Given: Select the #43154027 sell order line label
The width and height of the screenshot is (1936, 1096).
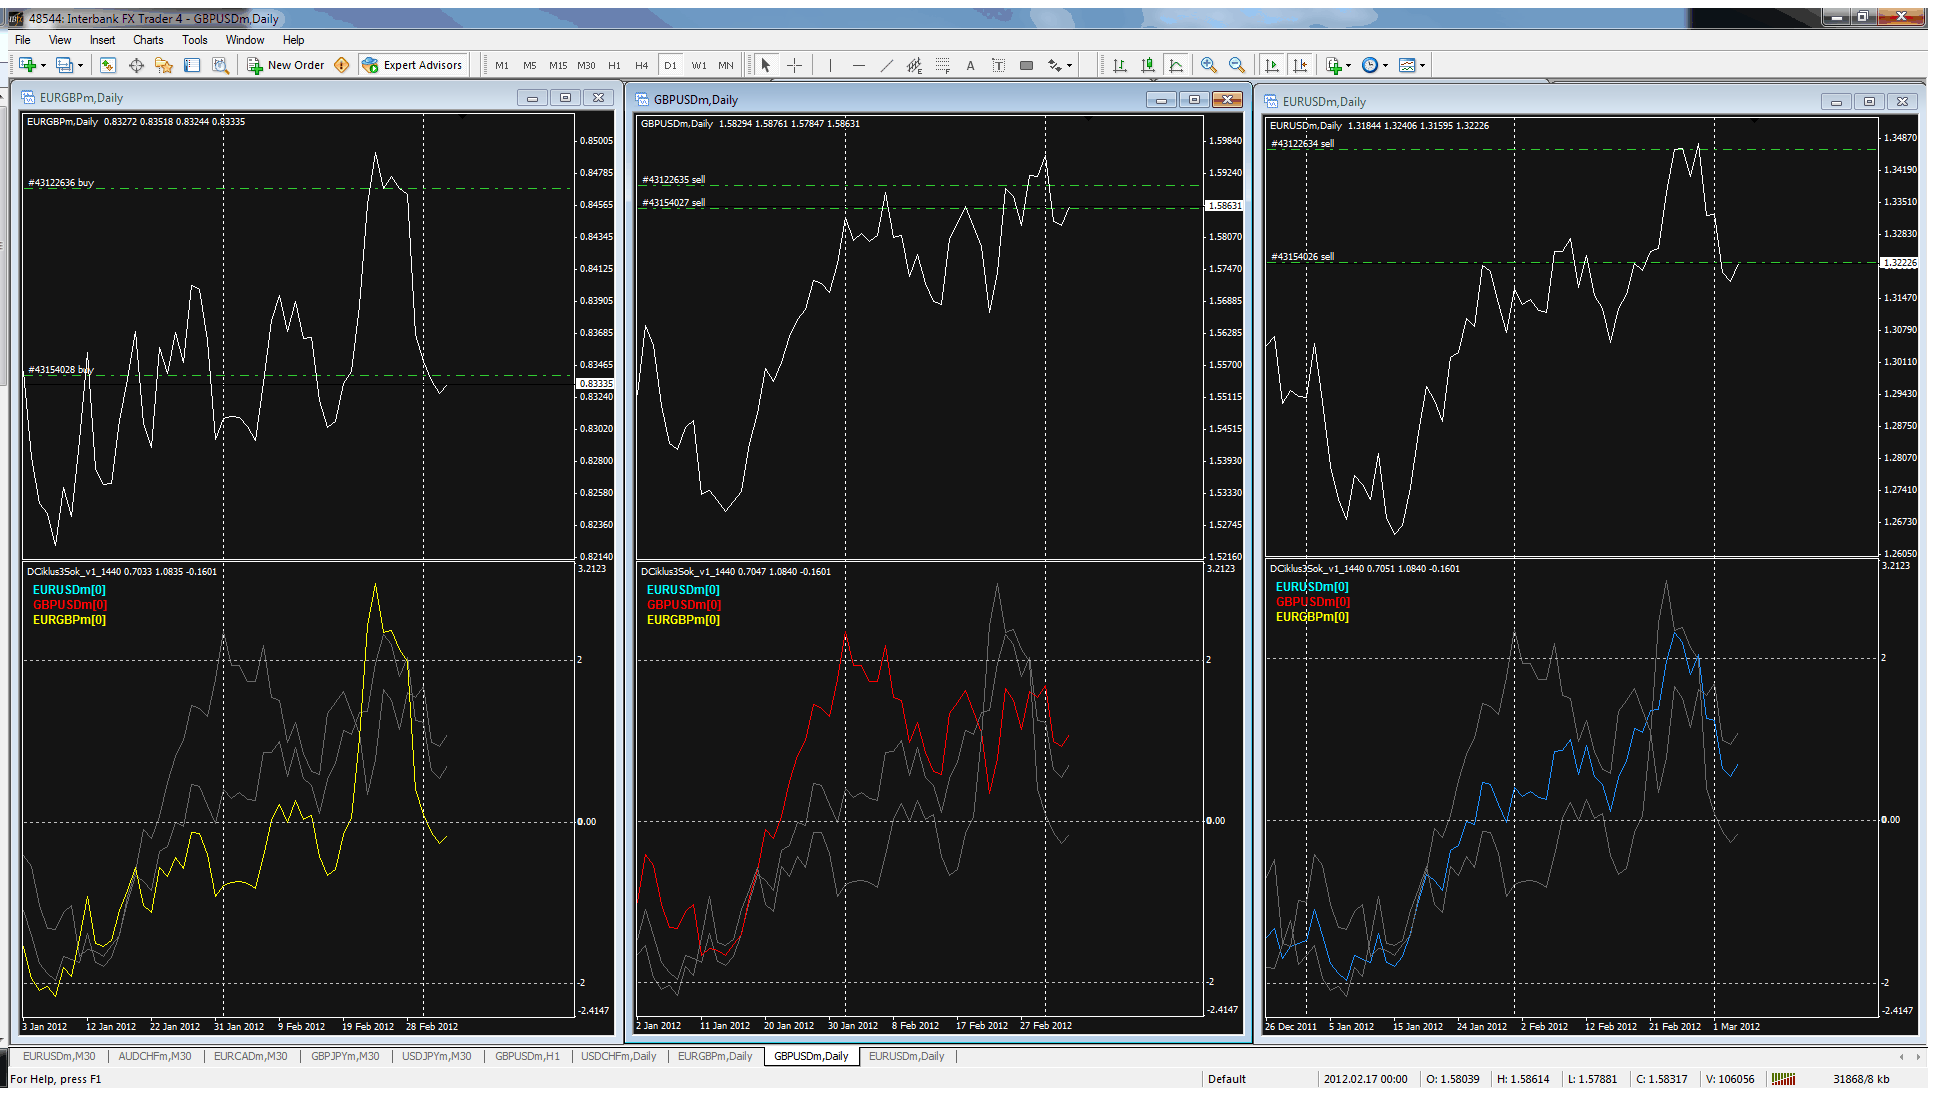Looking at the screenshot, I should [673, 203].
